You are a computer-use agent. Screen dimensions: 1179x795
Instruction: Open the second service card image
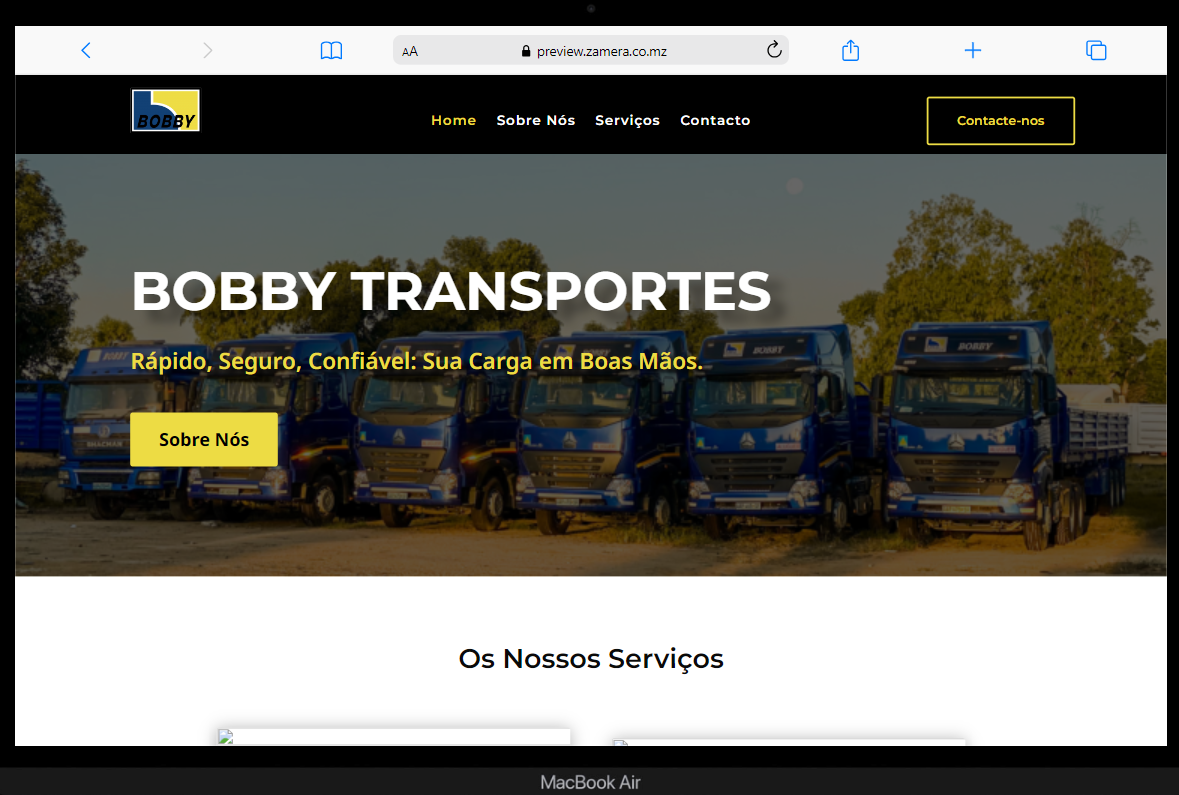click(x=789, y=742)
